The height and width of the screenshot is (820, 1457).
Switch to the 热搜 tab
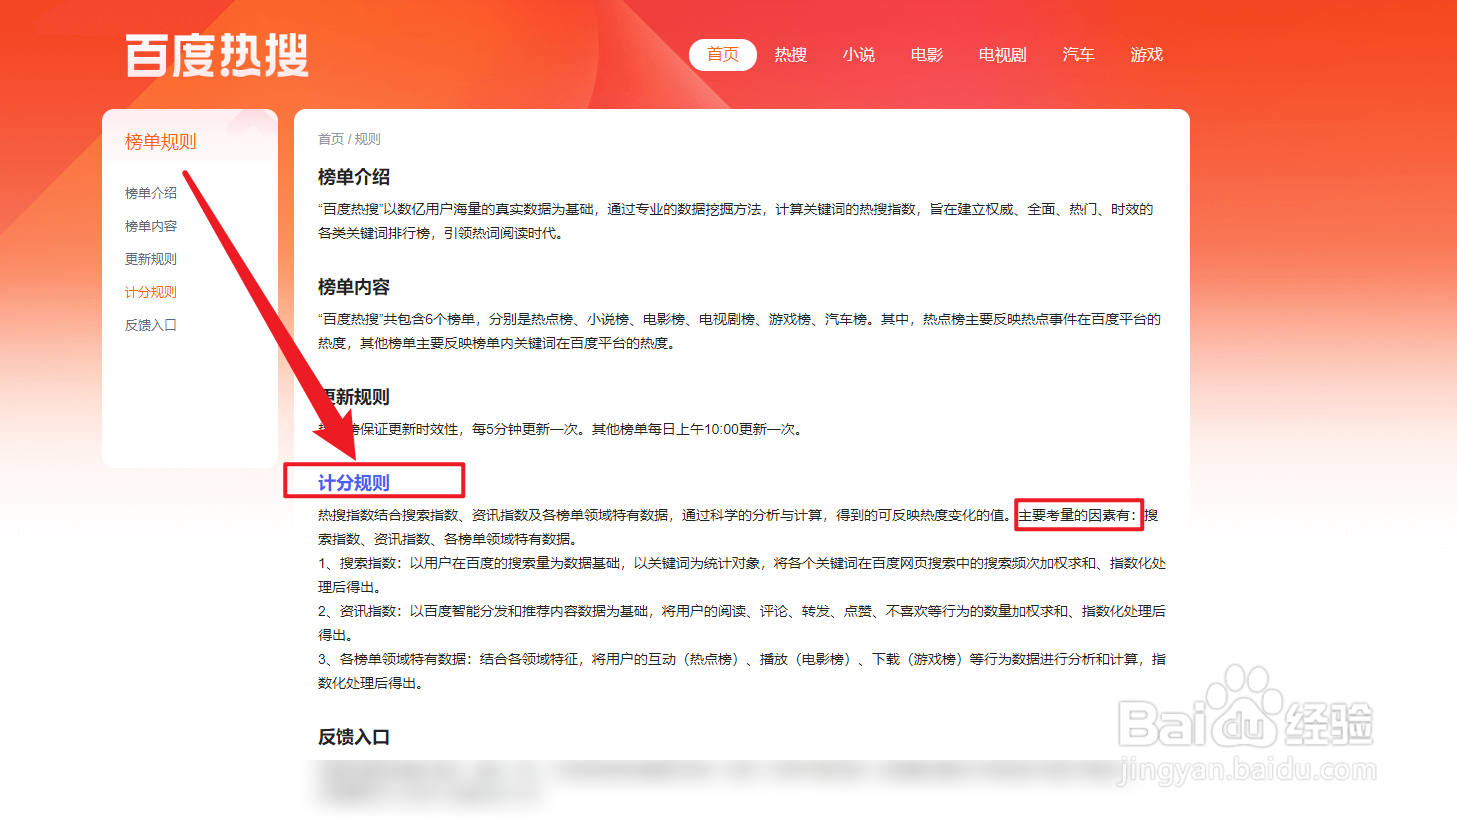[x=791, y=54]
